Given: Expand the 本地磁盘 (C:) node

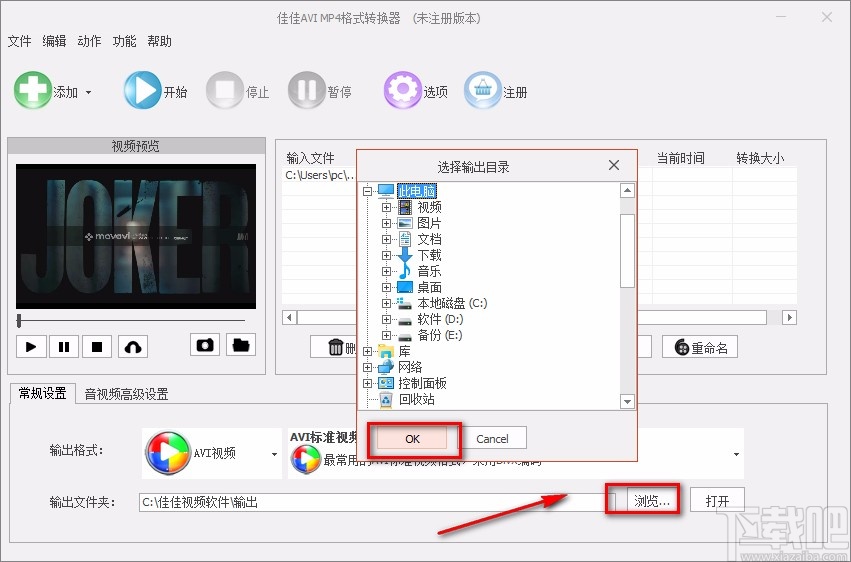Looking at the screenshot, I should pyautogui.click(x=386, y=303).
